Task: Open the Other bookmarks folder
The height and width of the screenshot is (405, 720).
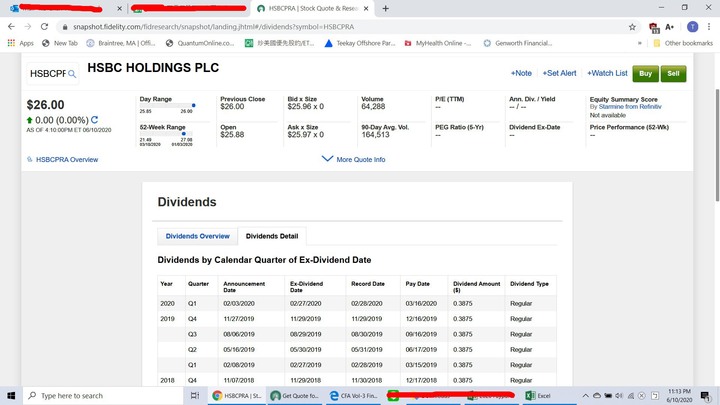Action: [x=683, y=43]
